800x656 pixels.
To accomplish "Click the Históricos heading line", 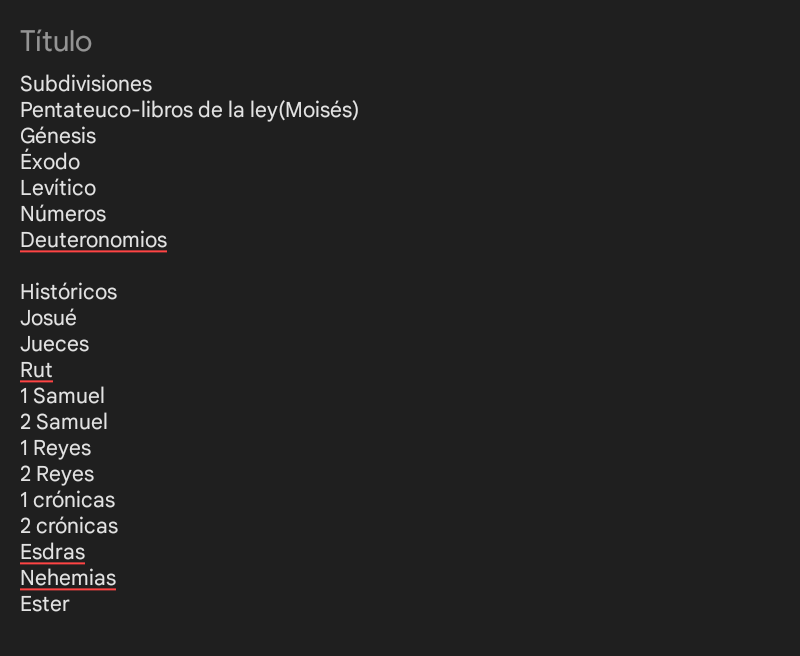I will point(69,292).
